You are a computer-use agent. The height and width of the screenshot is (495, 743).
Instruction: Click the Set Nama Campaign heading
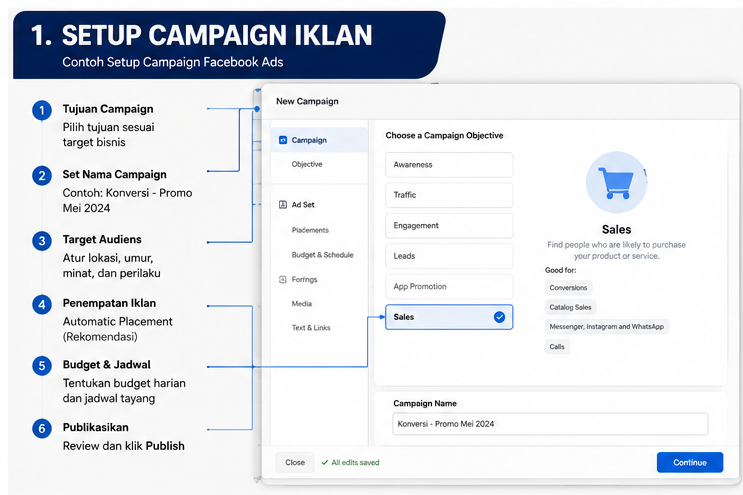pyautogui.click(x=115, y=174)
